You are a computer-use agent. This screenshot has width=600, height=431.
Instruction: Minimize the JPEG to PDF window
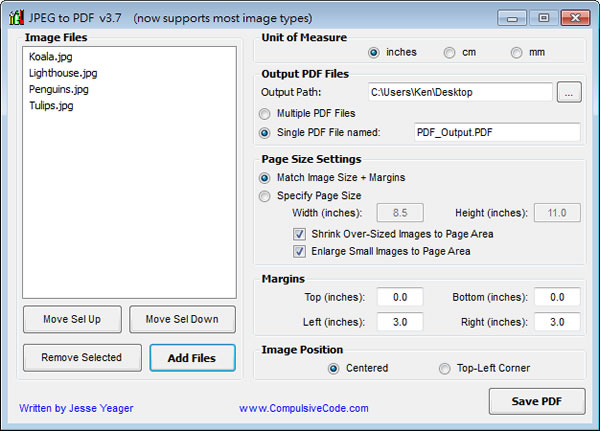pyautogui.click(x=512, y=18)
